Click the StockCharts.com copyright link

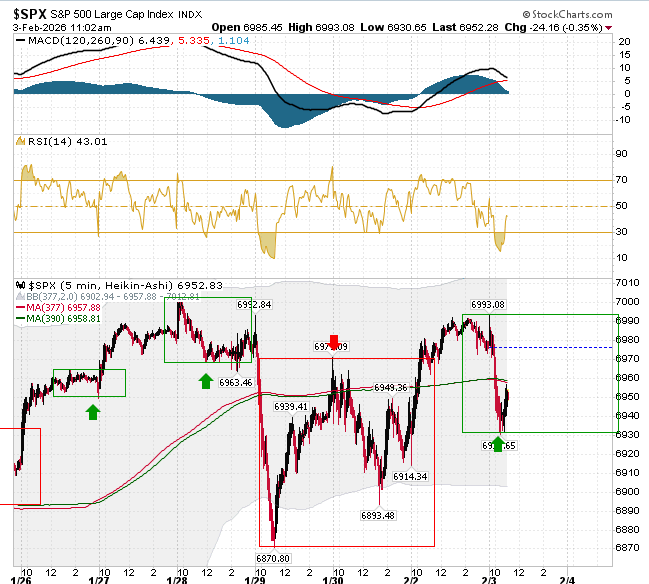[567, 14]
